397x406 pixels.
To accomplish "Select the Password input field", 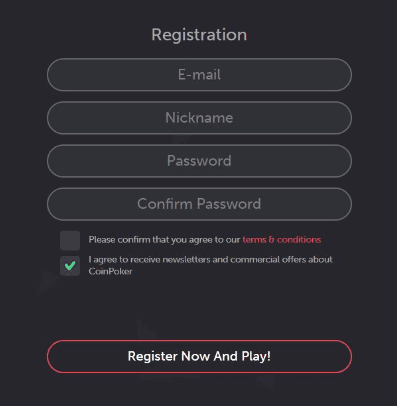I will [x=199, y=161].
